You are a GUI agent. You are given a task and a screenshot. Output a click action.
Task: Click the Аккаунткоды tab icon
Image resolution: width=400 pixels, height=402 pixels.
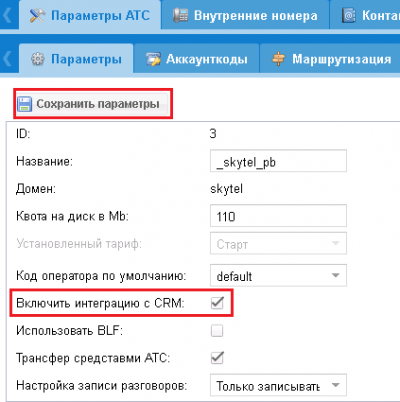153,59
